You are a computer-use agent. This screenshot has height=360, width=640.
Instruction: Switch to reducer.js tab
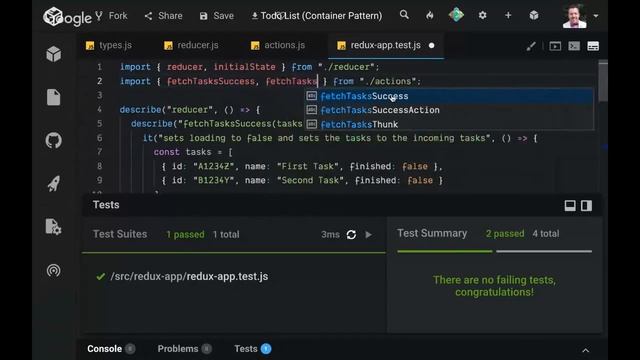click(x=191, y=45)
